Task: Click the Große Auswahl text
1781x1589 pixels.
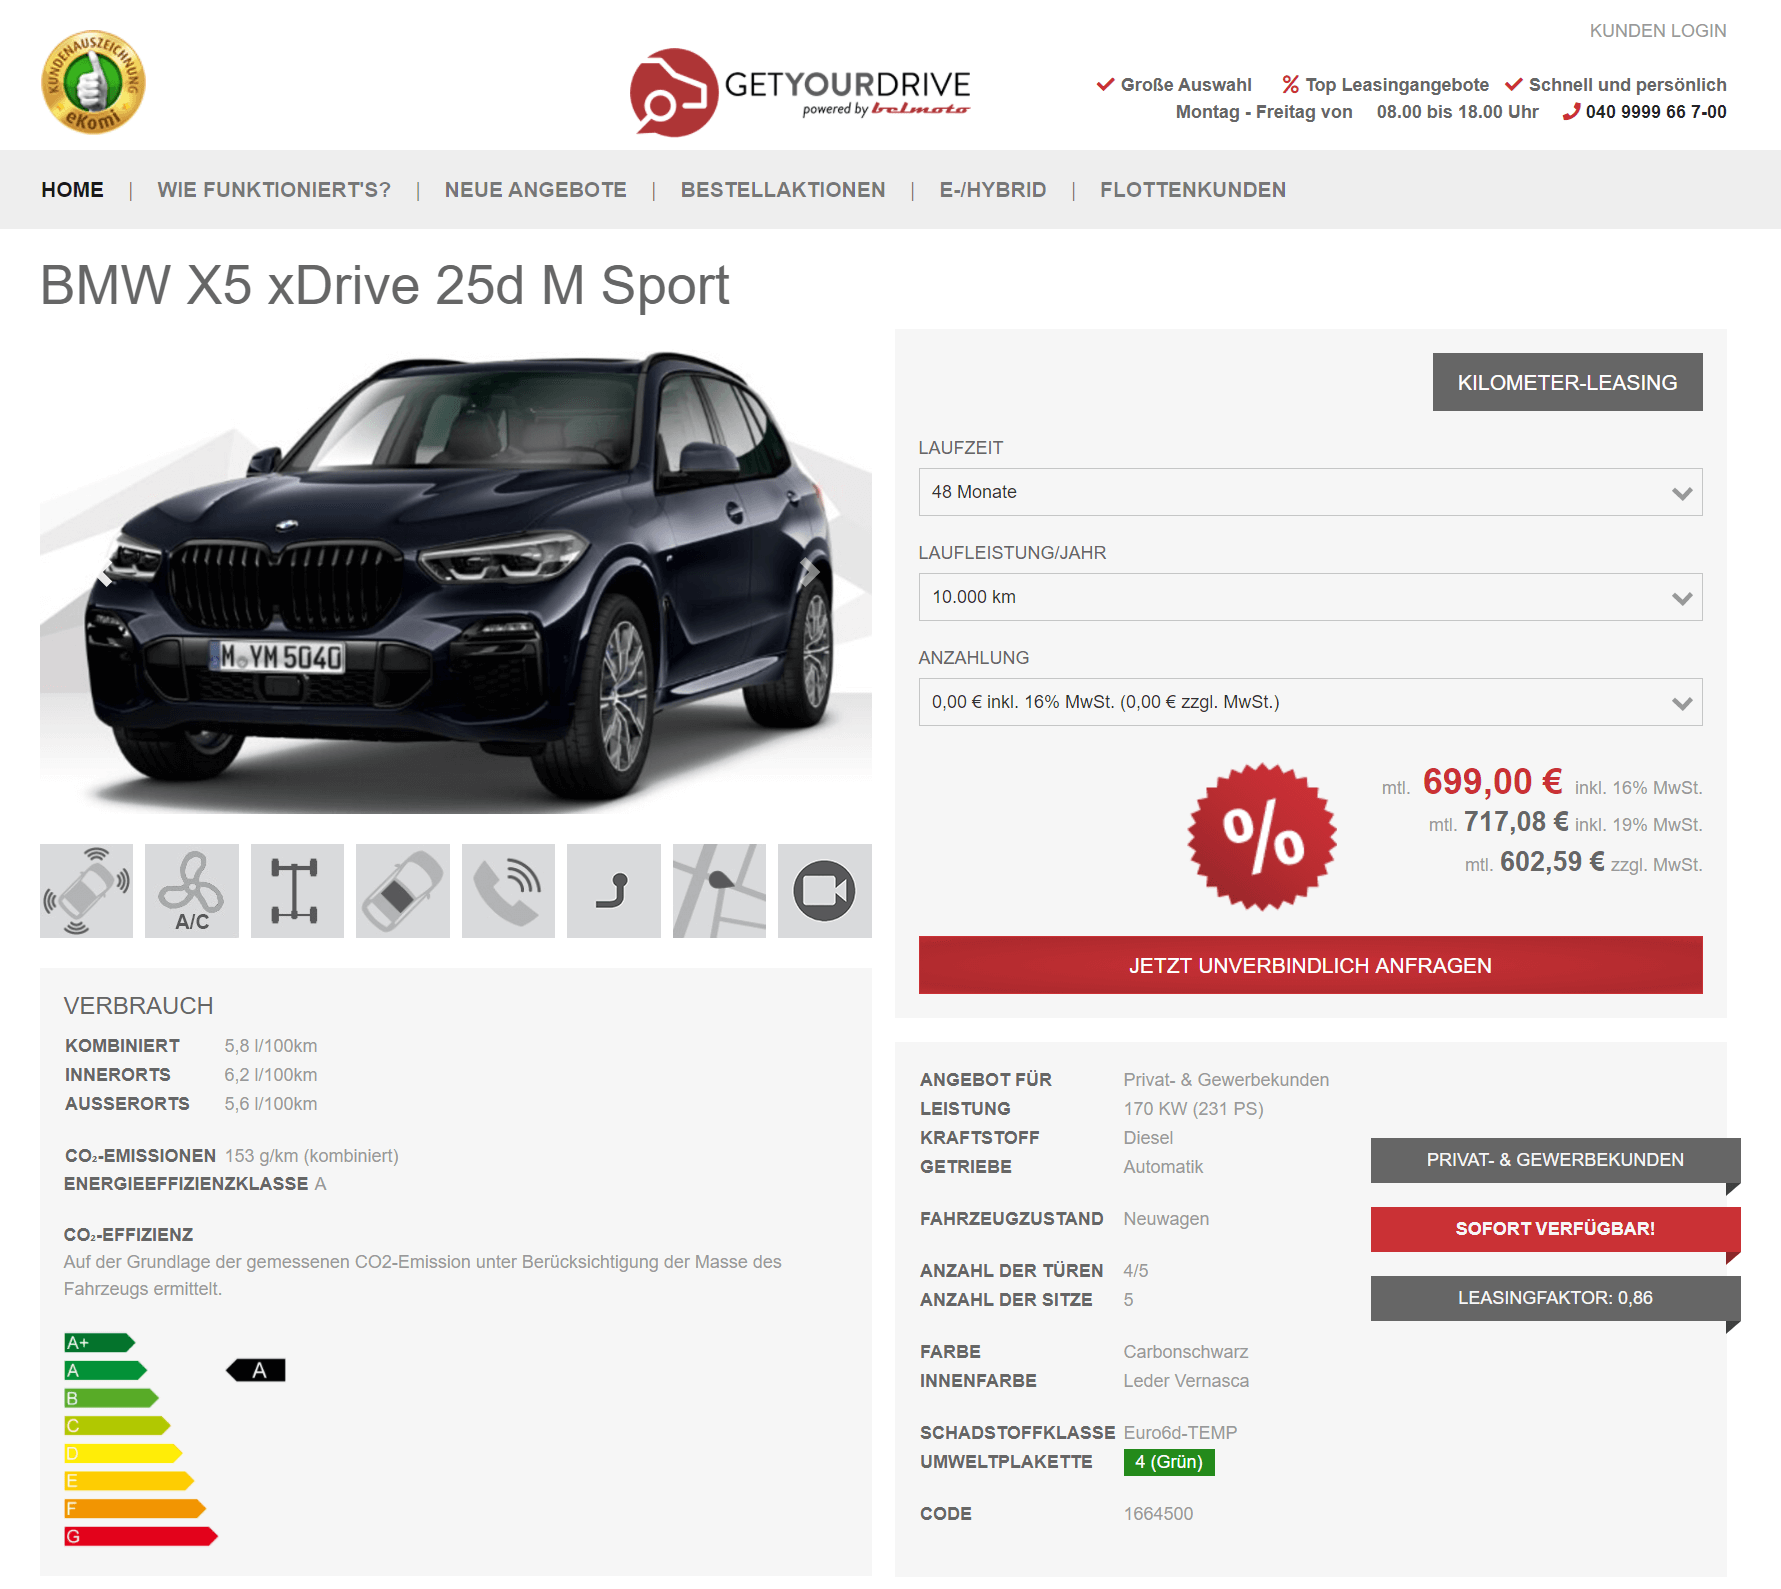Action: (1186, 85)
